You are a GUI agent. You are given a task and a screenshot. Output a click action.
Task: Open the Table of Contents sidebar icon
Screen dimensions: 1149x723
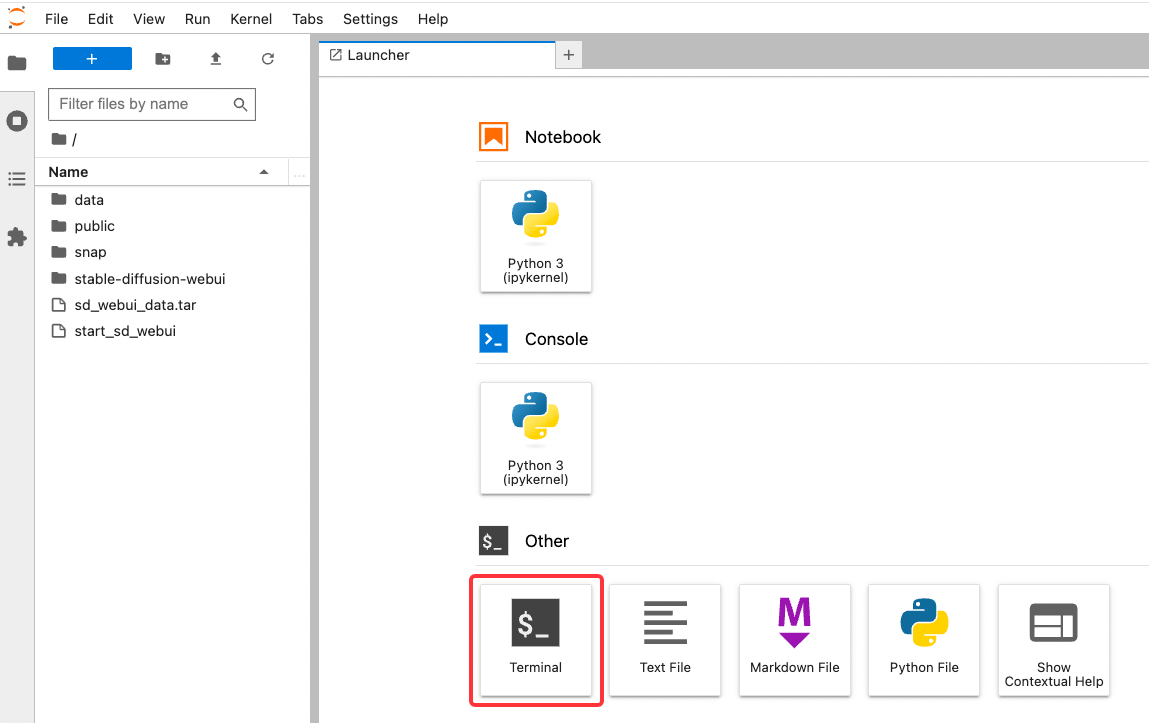(17, 179)
